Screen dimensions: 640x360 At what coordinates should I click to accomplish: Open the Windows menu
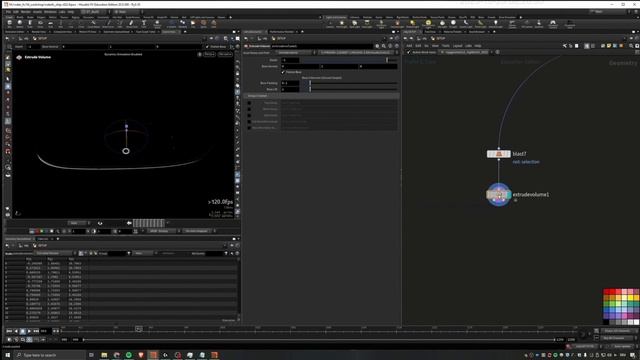[x=50, y=12]
